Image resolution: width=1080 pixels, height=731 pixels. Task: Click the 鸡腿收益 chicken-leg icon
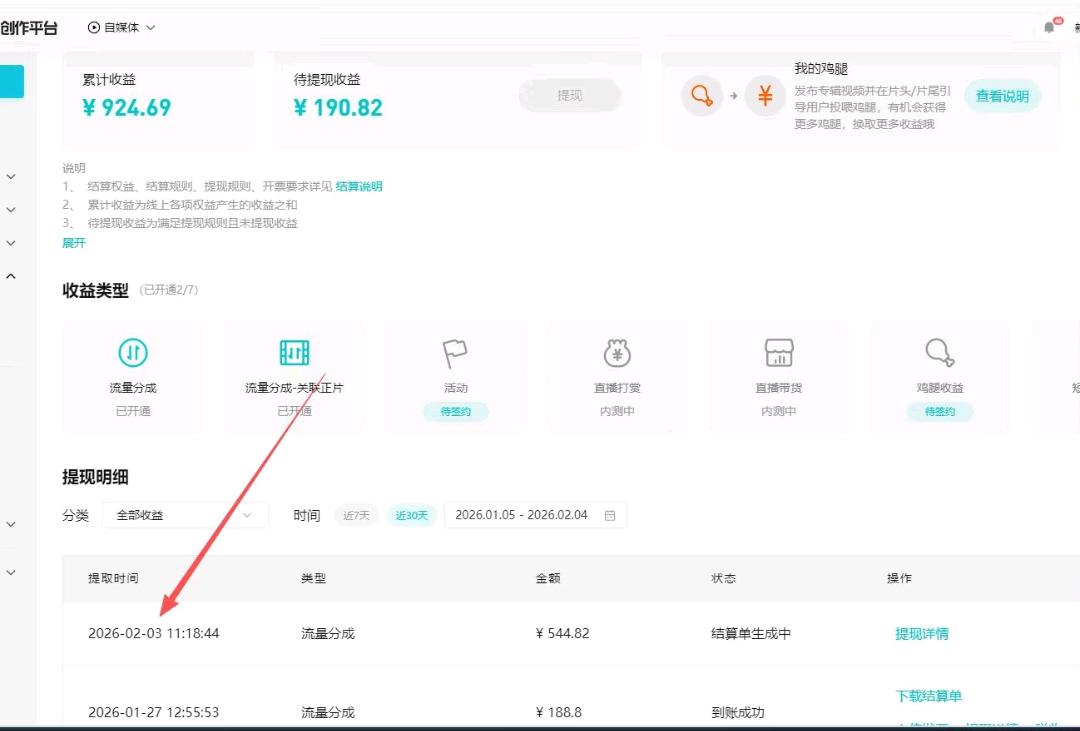point(939,352)
